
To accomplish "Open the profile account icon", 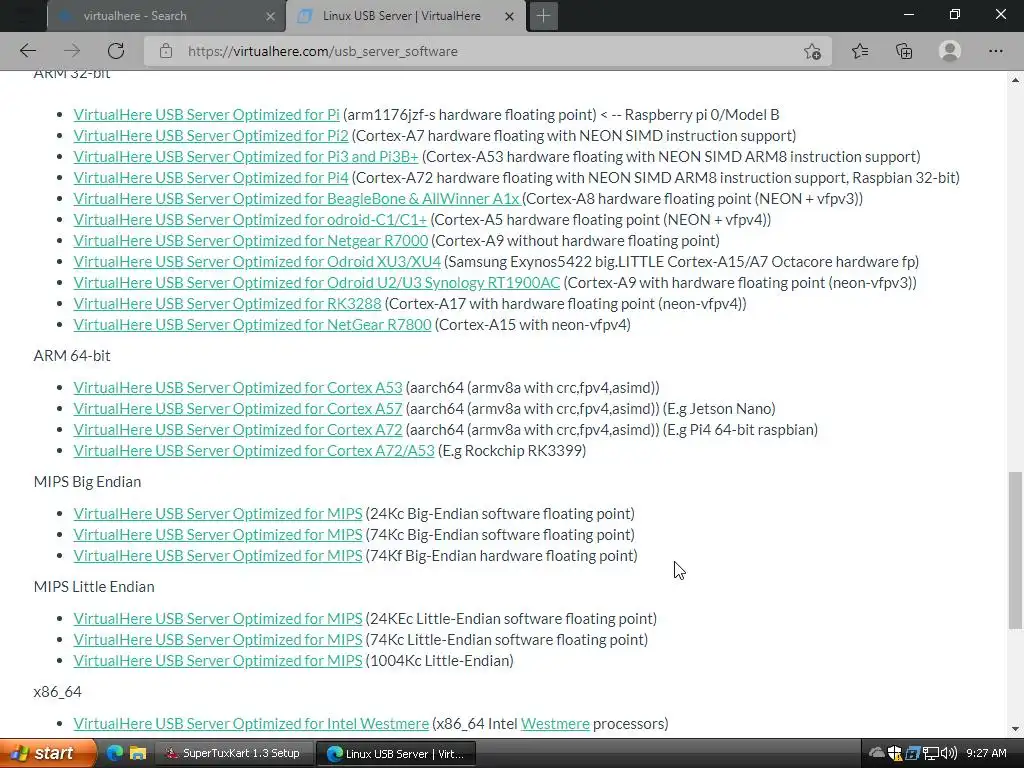I will 950,51.
